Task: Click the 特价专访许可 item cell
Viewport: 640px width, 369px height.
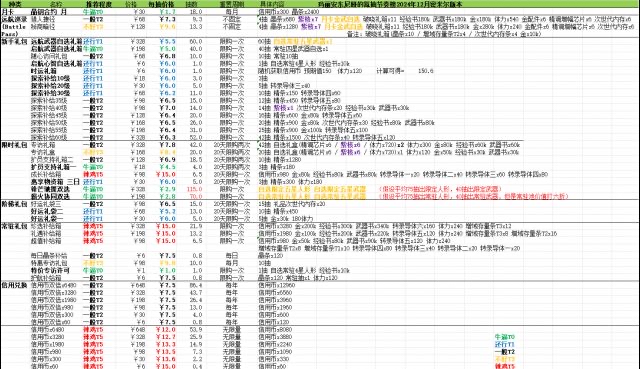Action: (50, 270)
